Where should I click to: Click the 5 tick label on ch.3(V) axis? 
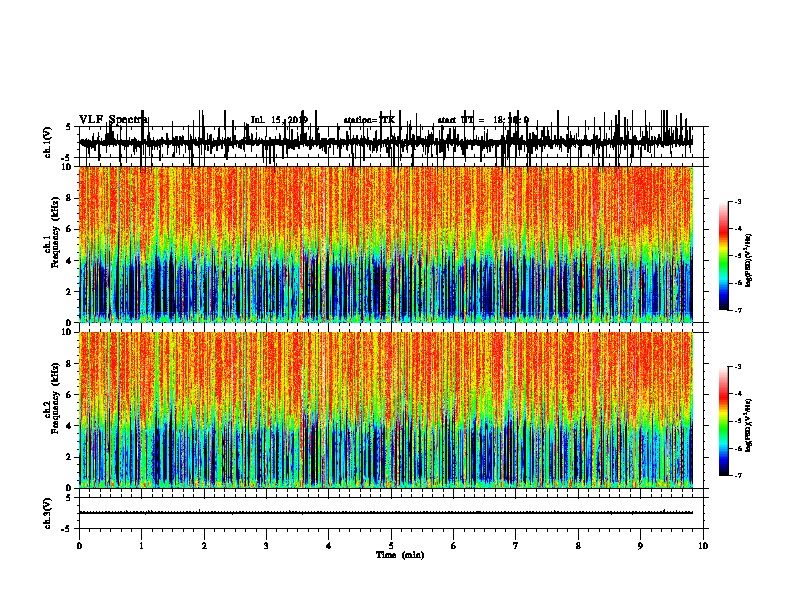coord(69,498)
